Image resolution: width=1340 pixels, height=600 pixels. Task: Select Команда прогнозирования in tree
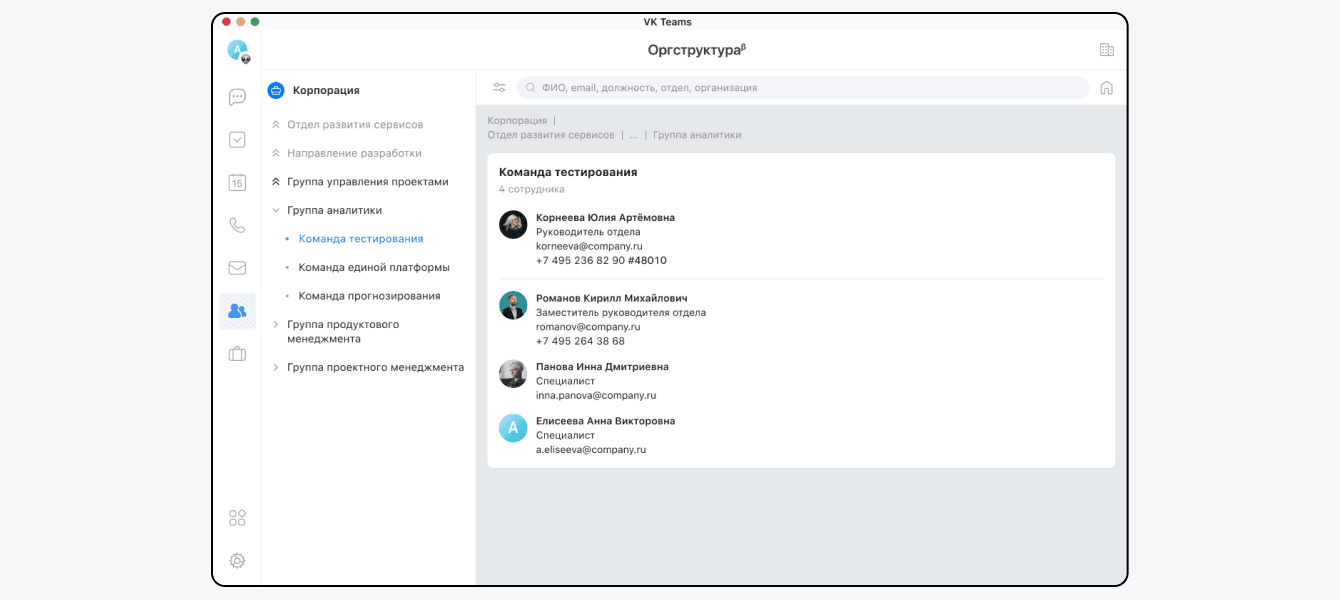tap(369, 296)
